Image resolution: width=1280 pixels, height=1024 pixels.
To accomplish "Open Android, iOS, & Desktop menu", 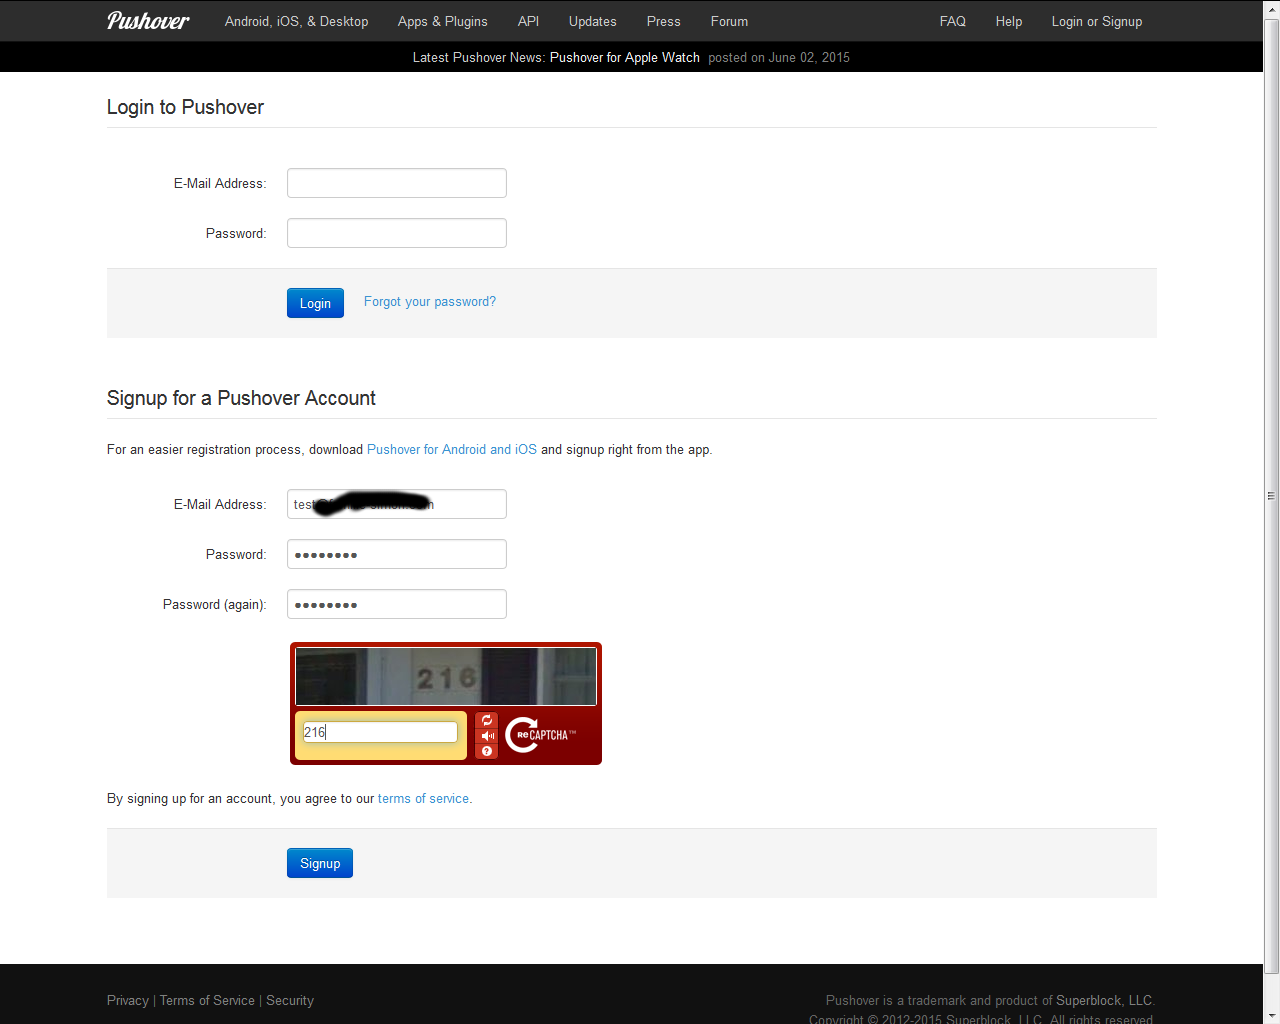I will [296, 21].
